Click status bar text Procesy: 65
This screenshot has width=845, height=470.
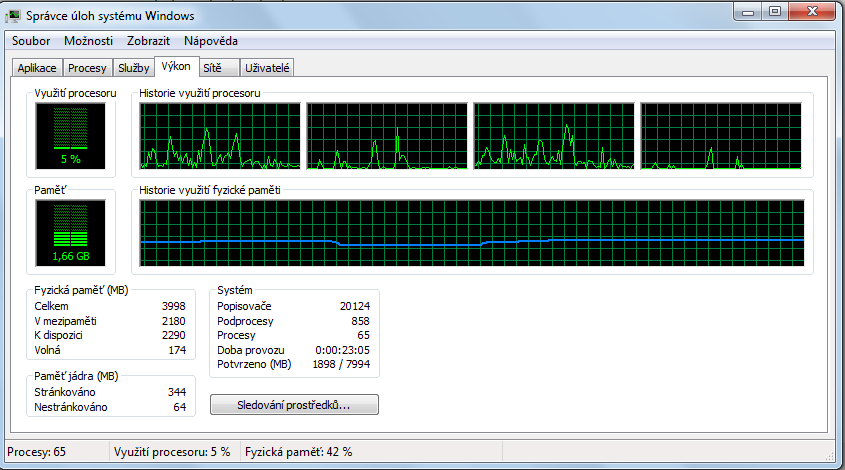pos(37,452)
